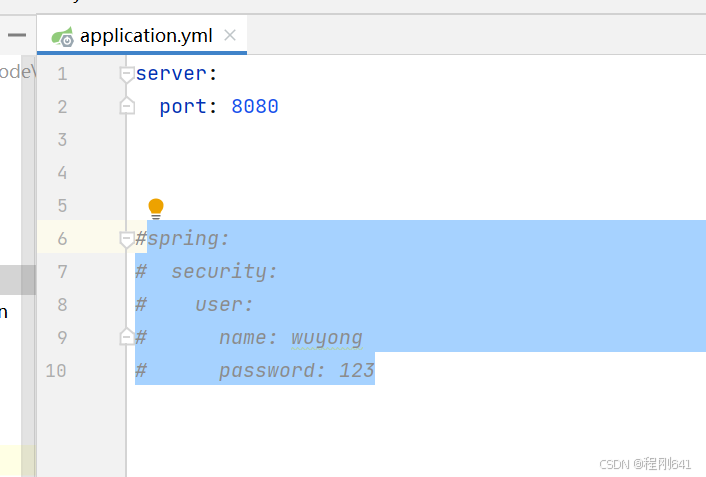Switch to the application.yml tab
Image resolution: width=706 pixels, height=477 pixels.
coord(142,35)
